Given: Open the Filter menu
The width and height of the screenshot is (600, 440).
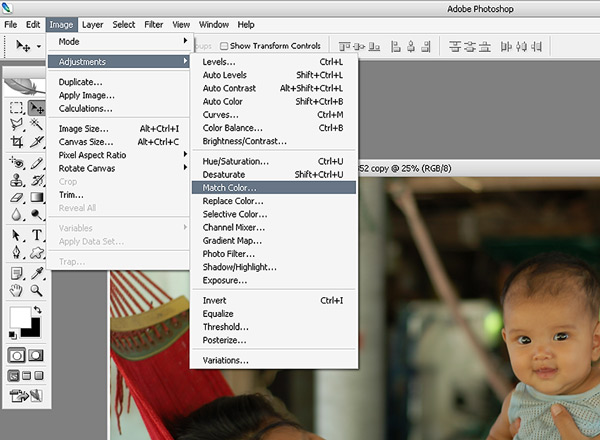Looking at the screenshot, I should pos(154,24).
